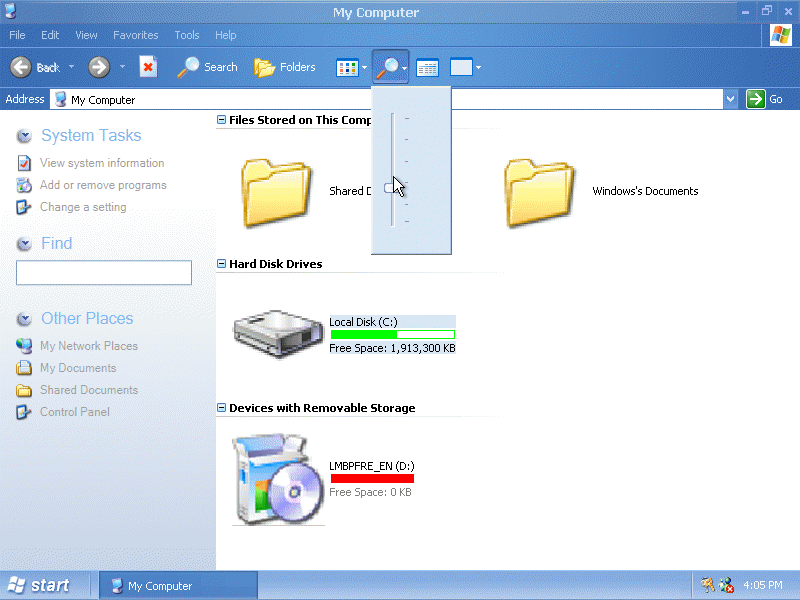This screenshot has height=600, width=800.
Task: Collapse the Find section
Action: point(24,244)
